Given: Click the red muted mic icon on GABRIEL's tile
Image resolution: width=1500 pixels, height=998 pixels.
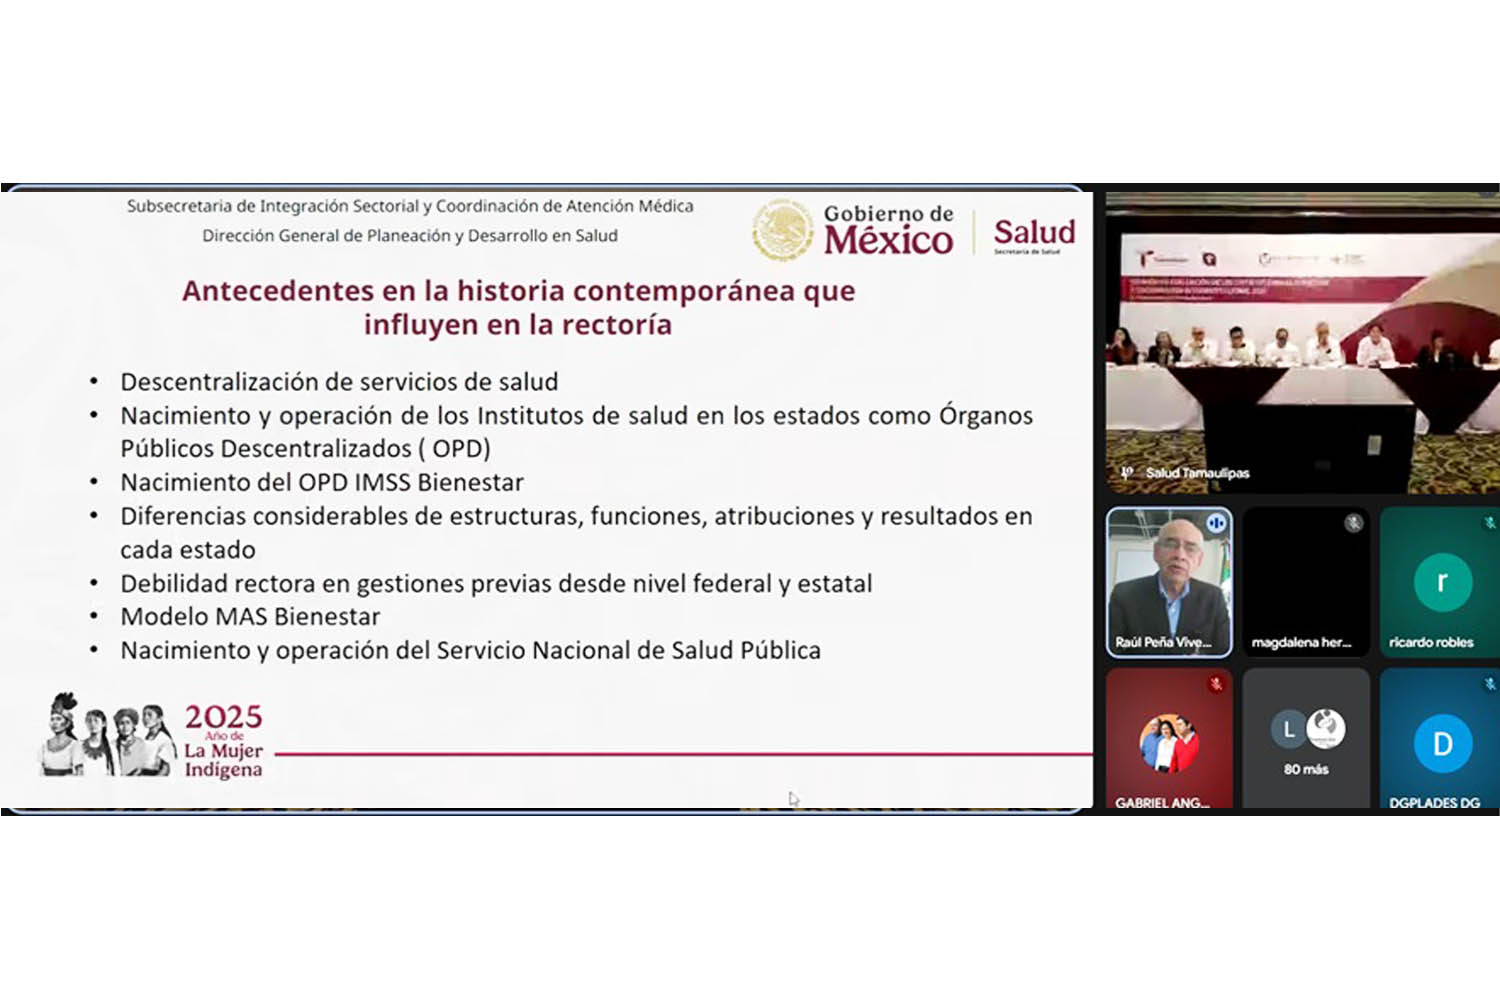Looking at the screenshot, I should [1216, 685].
